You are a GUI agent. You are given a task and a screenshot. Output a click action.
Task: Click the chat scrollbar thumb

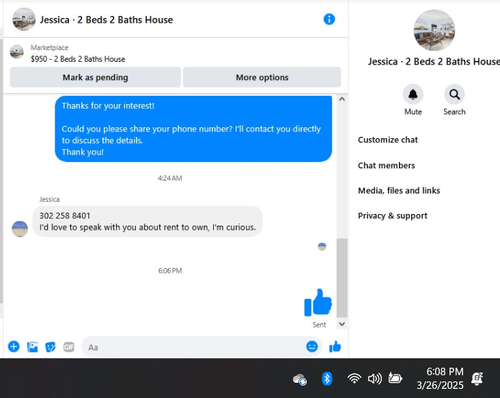click(342, 278)
